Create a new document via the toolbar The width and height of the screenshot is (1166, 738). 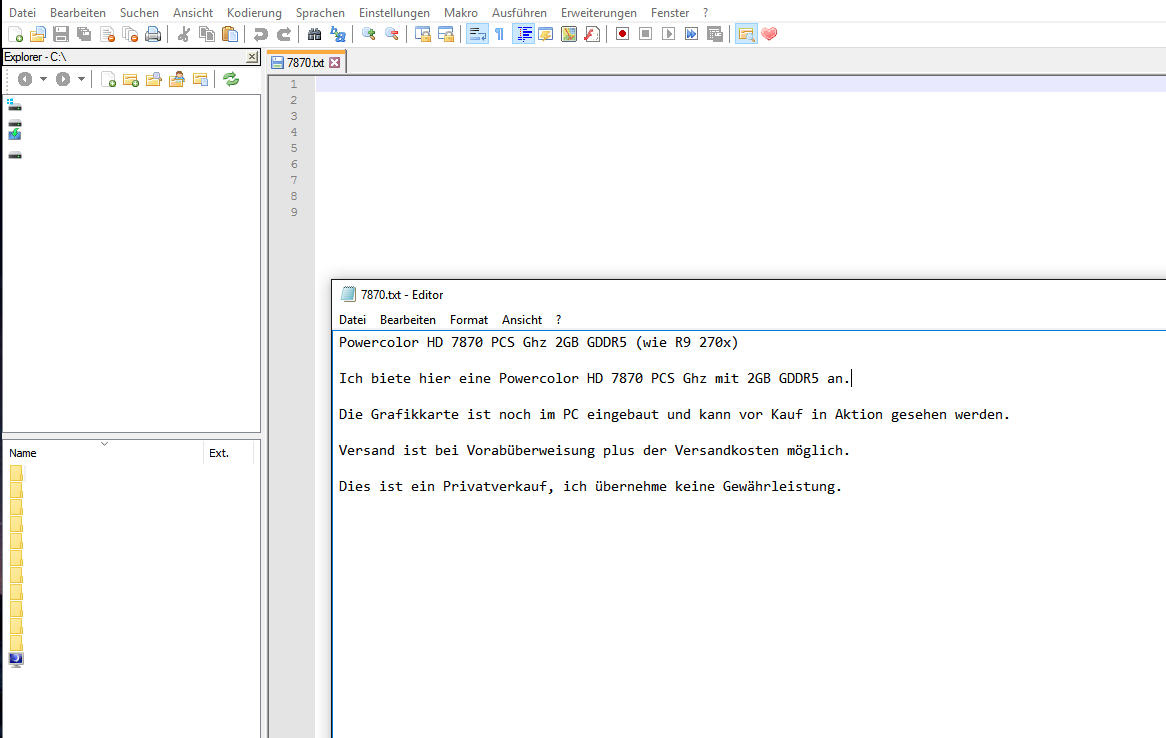point(16,34)
